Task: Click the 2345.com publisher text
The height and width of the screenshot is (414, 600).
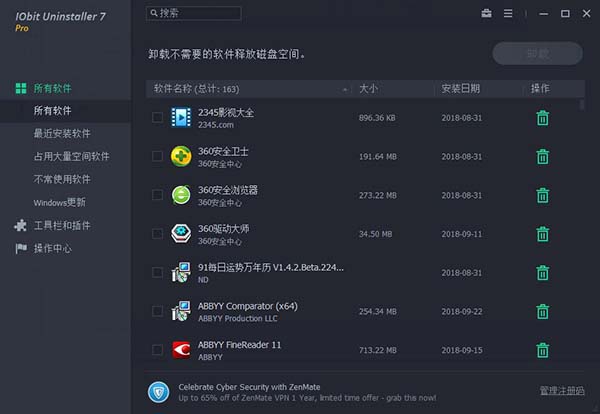Action: tap(216, 125)
